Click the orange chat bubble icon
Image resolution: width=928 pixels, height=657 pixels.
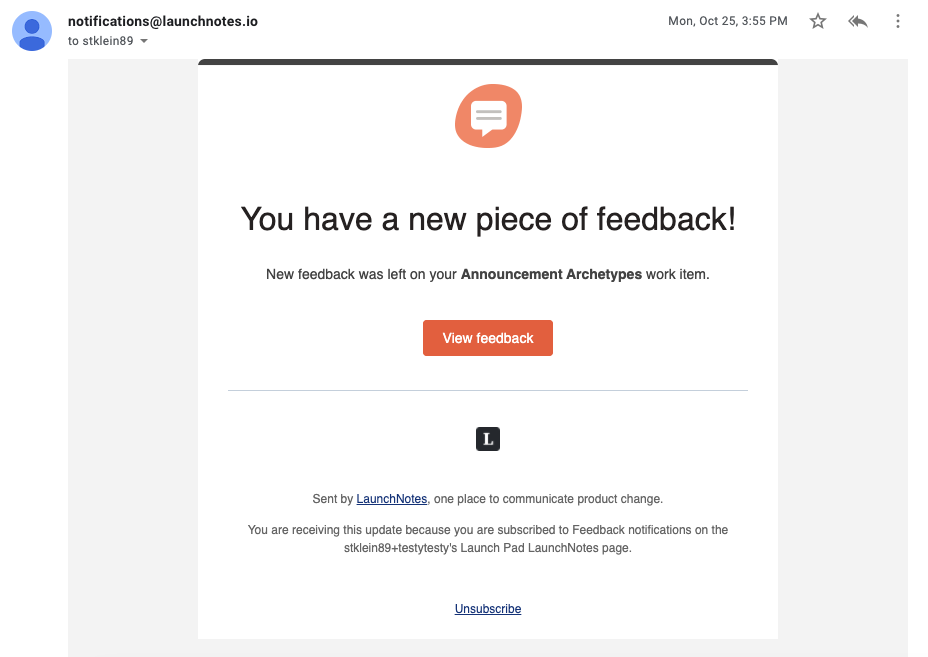[488, 115]
